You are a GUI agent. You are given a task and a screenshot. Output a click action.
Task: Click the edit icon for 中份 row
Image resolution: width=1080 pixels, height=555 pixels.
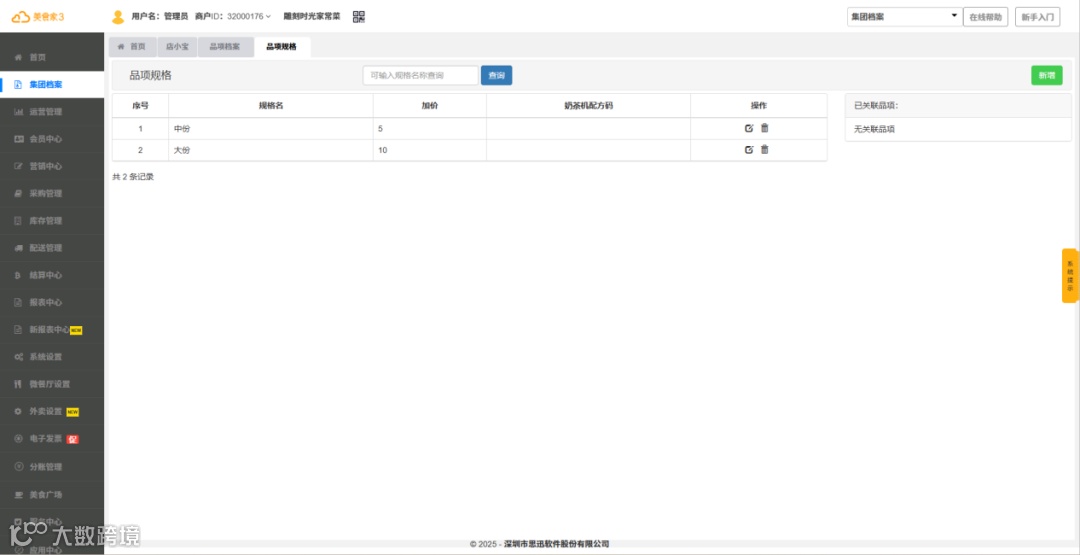tap(749, 128)
